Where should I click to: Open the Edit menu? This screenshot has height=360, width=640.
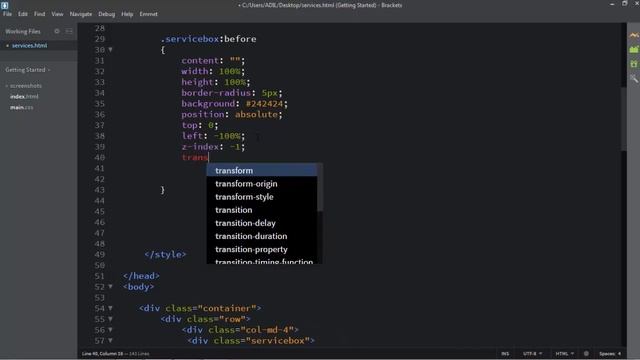23,14
